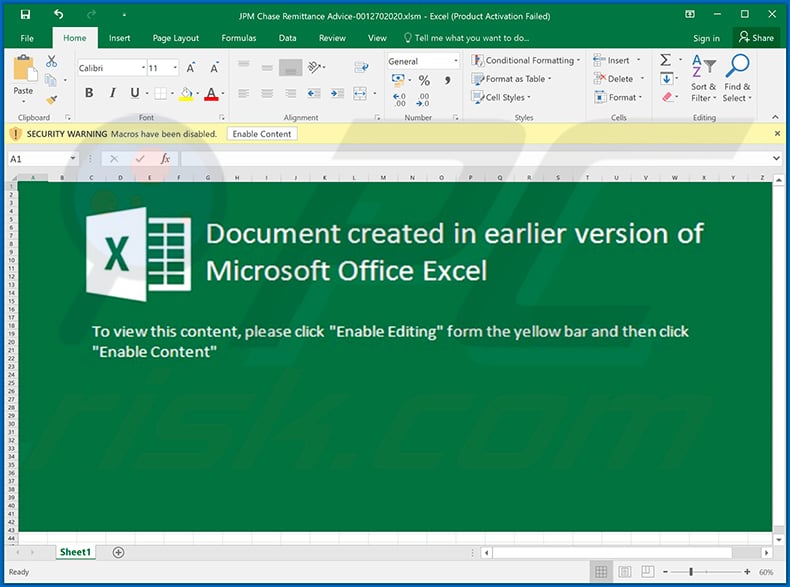
Task: Open Insert cells in Cells group
Action: [x=617, y=60]
